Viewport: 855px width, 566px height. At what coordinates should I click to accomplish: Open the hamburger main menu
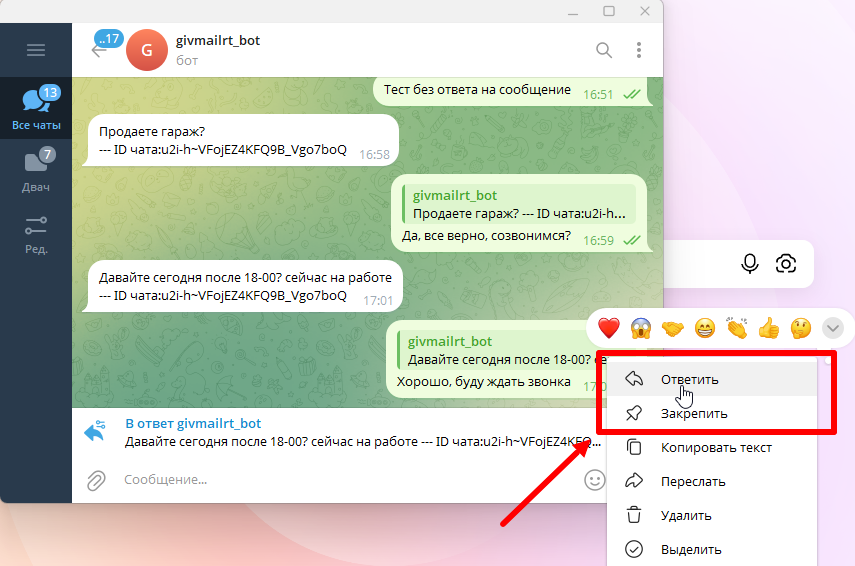pos(36,50)
